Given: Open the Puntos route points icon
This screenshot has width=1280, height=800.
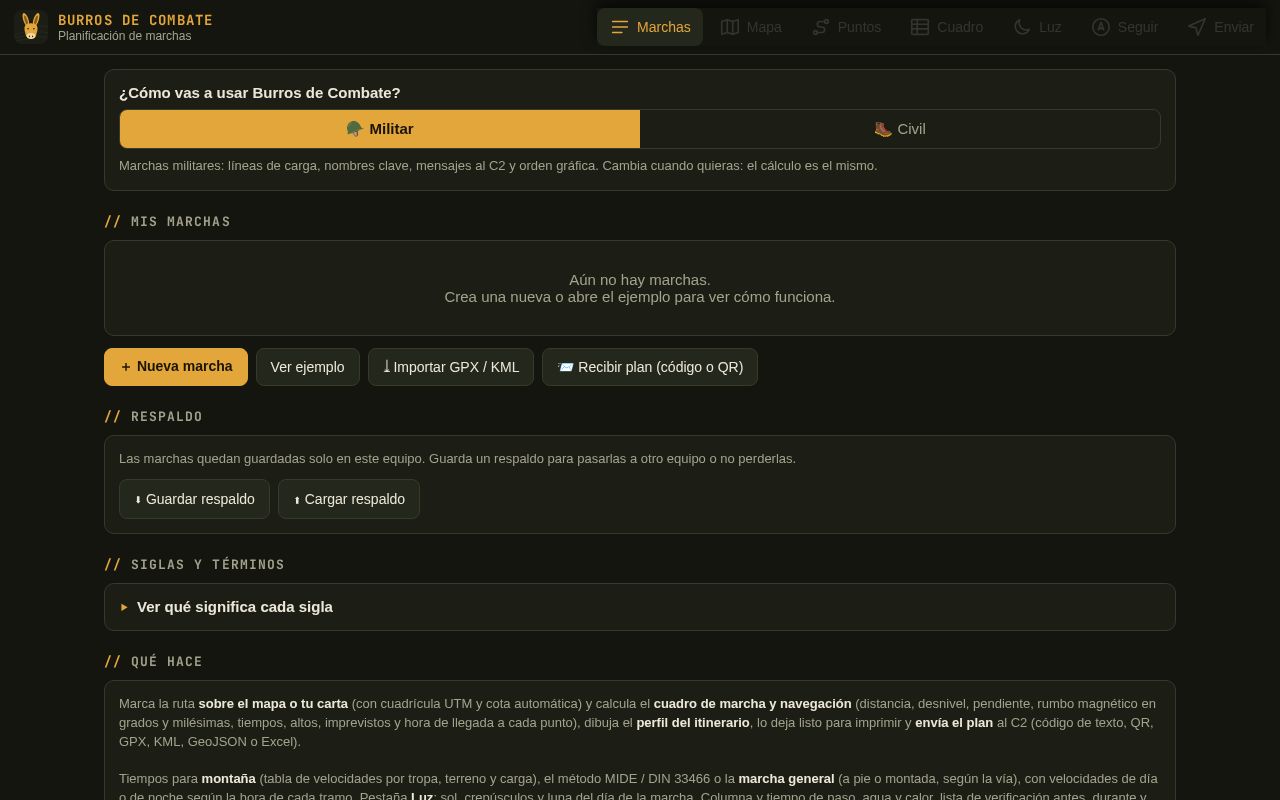Looking at the screenshot, I should point(821,27).
